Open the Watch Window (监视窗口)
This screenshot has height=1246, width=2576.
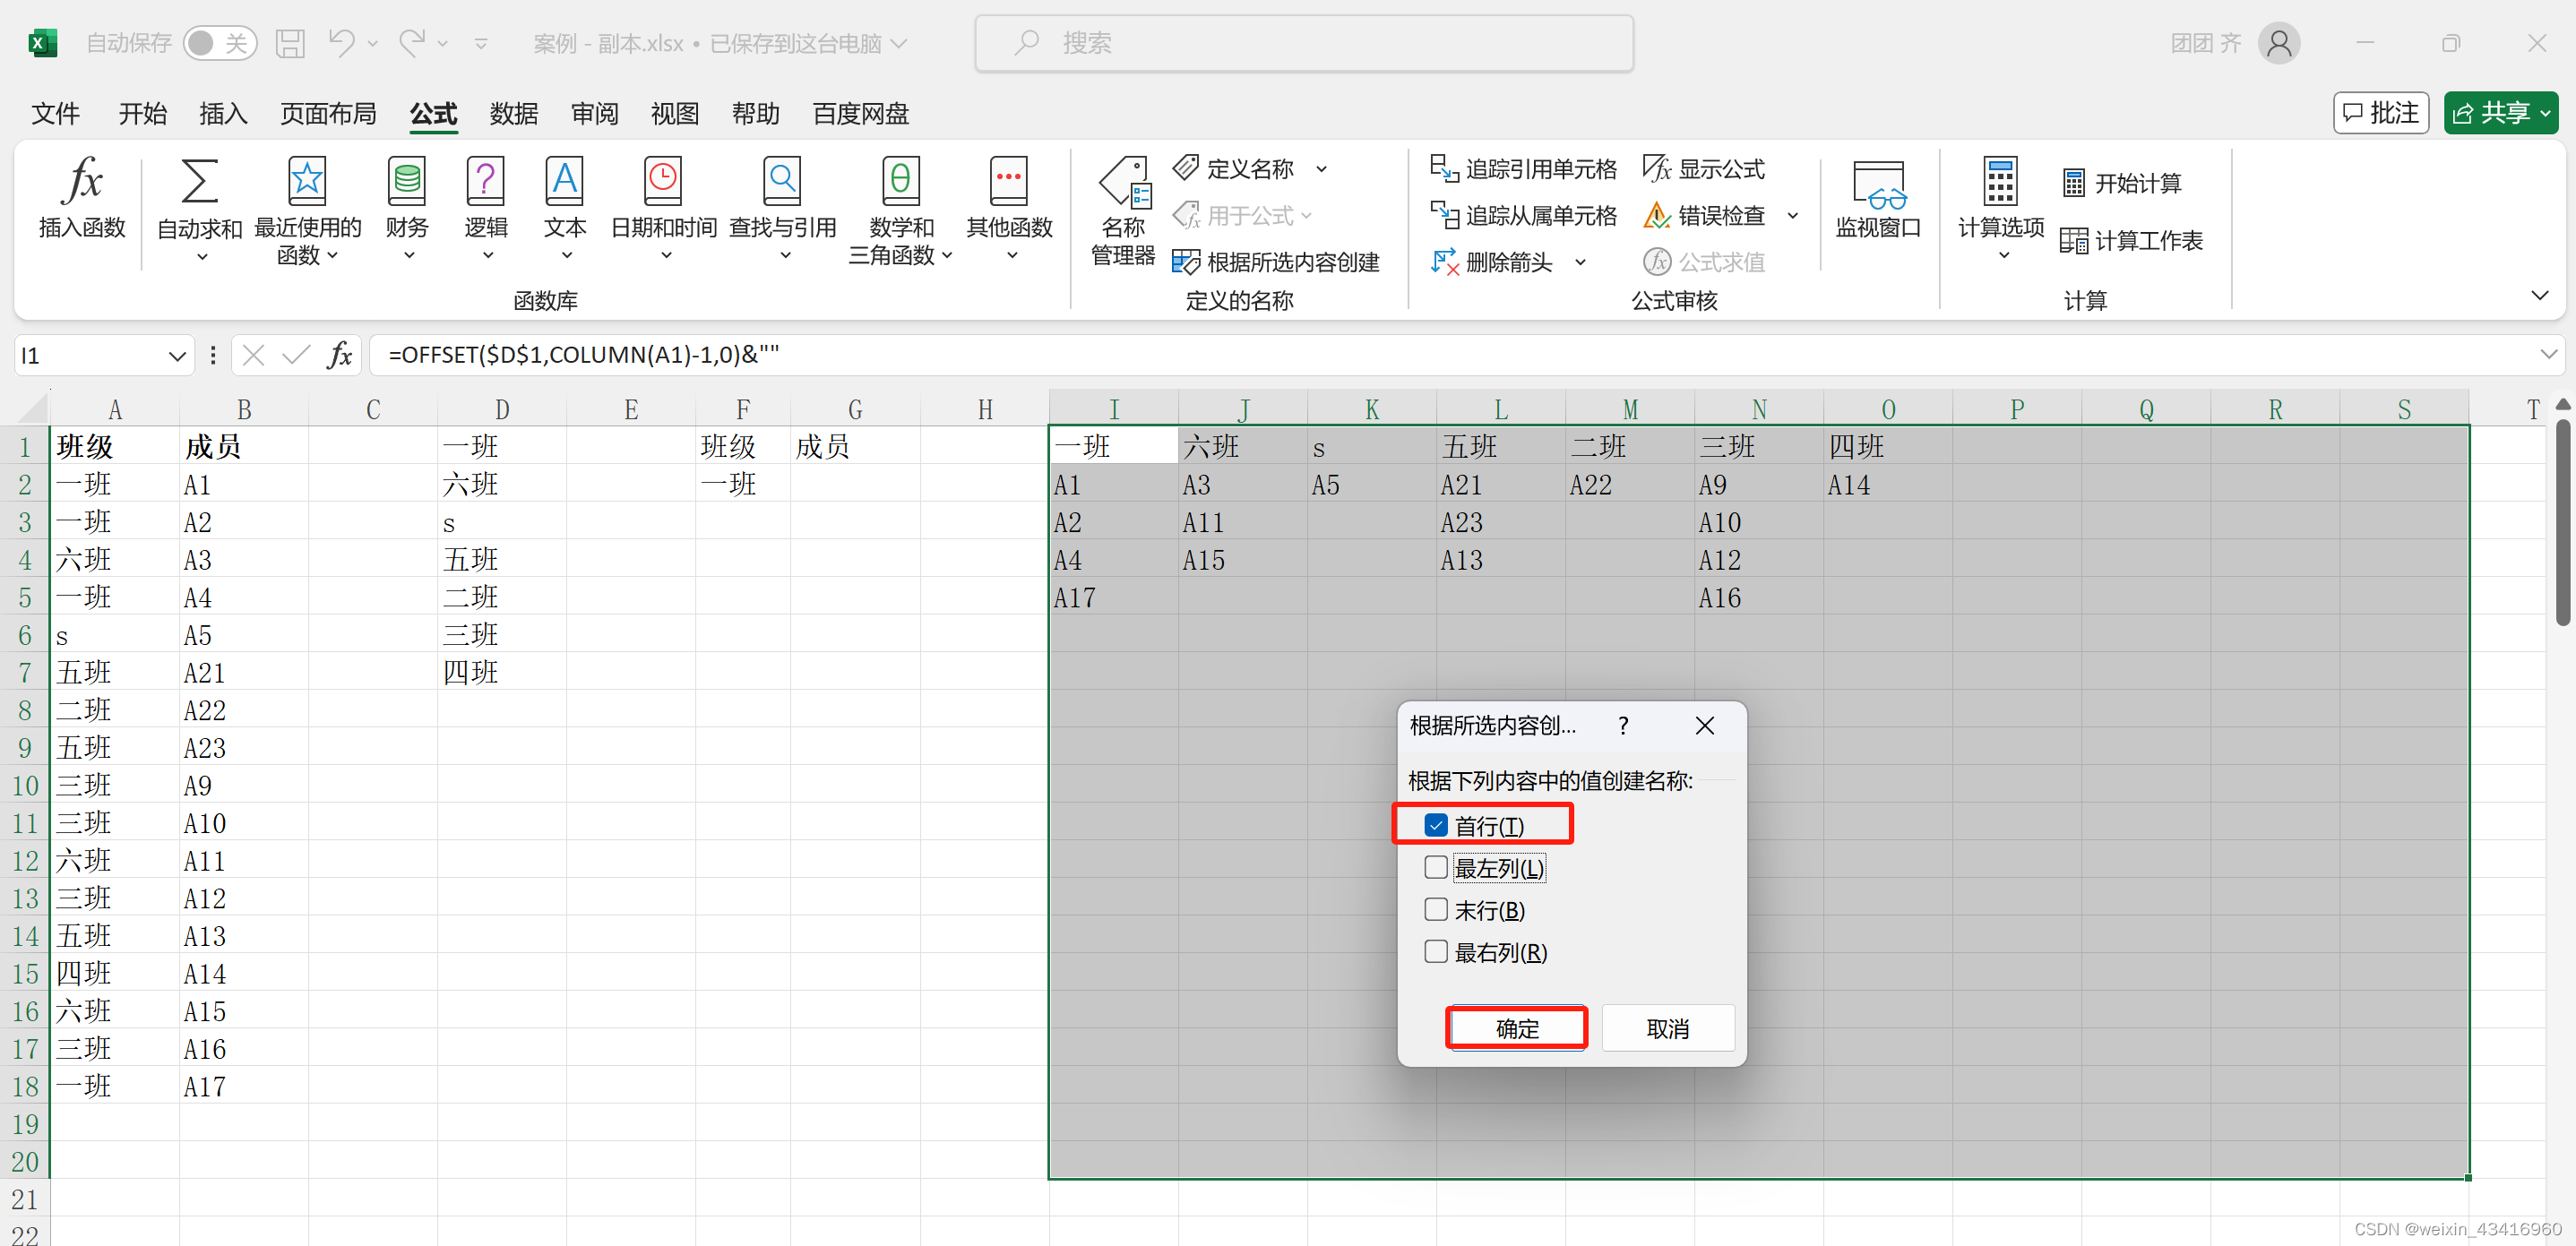pos(1878,200)
